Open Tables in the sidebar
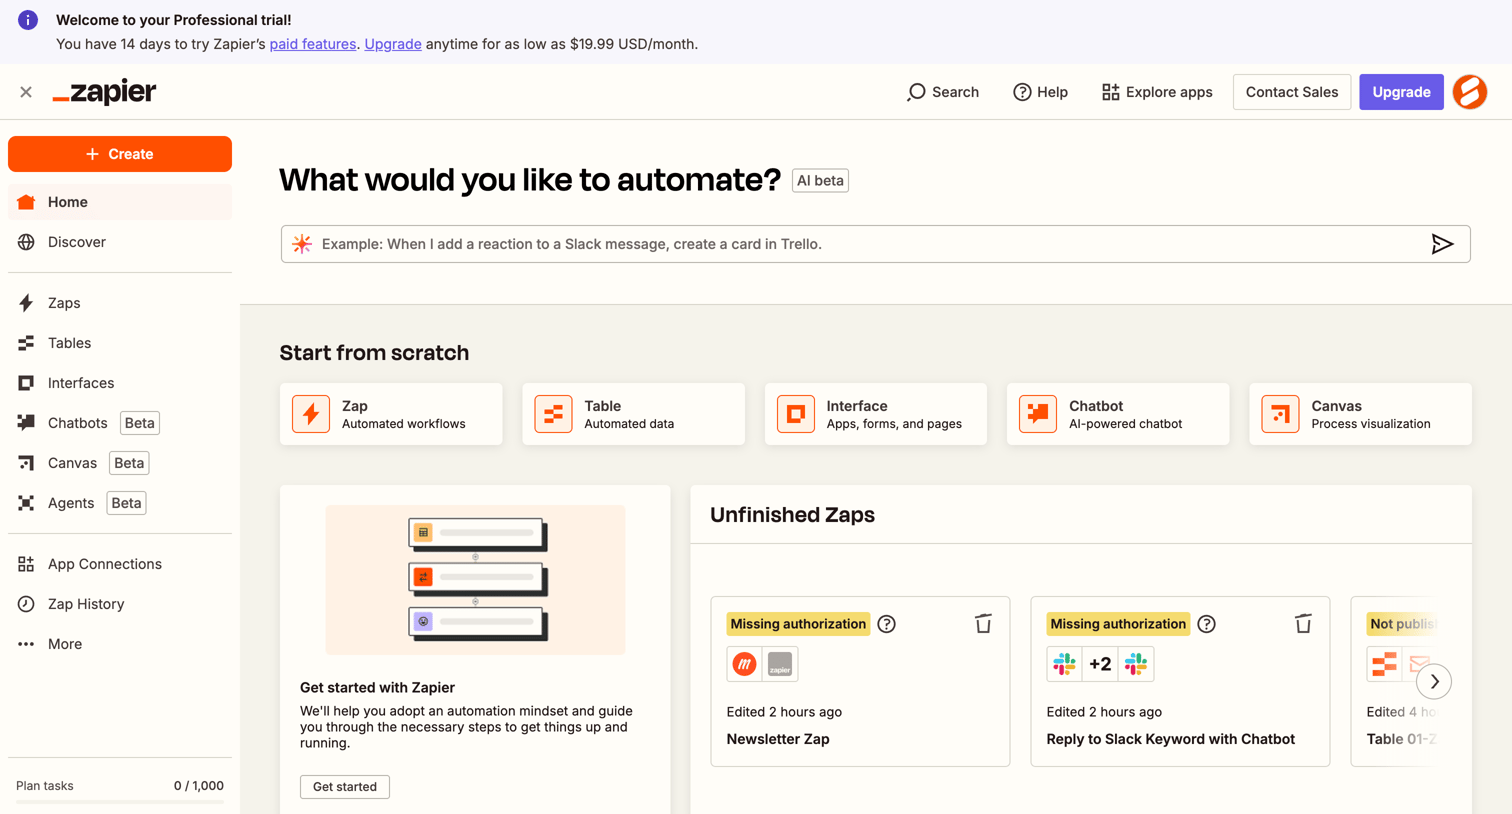The width and height of the screenshot is (1512, 814). coord(120,343)
